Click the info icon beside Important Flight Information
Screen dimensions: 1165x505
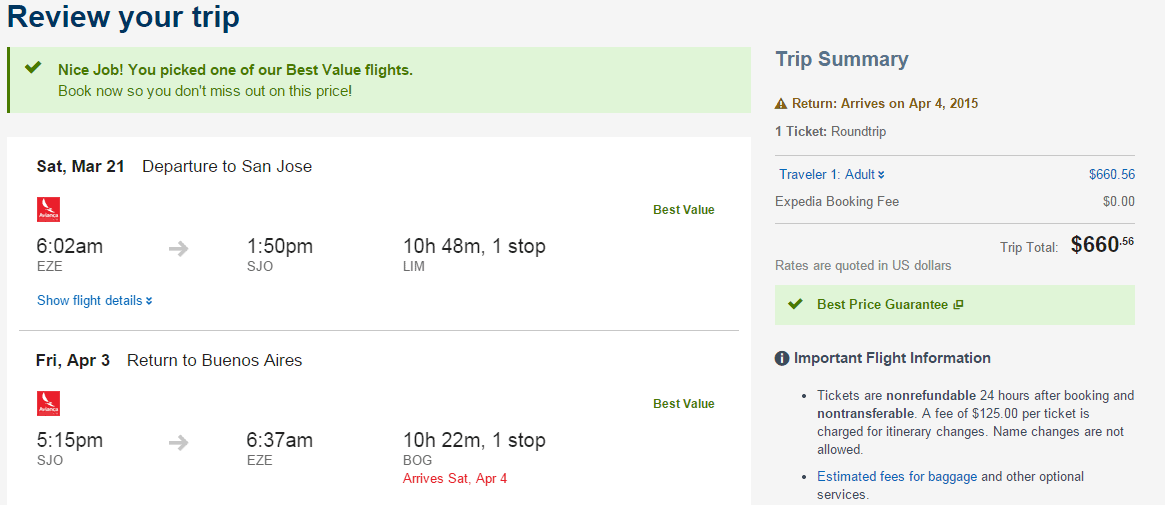click(782, 359)
